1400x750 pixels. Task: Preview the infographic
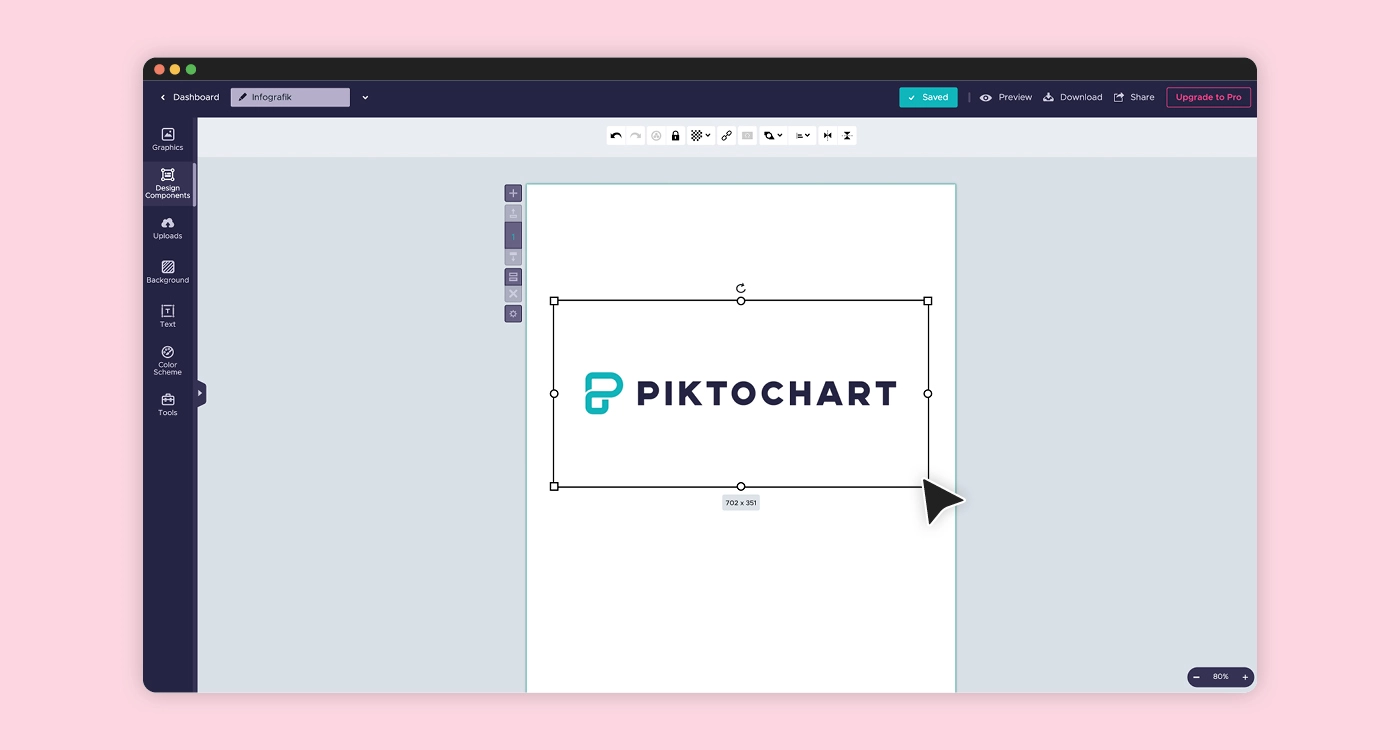click(x=1006, y=97)
